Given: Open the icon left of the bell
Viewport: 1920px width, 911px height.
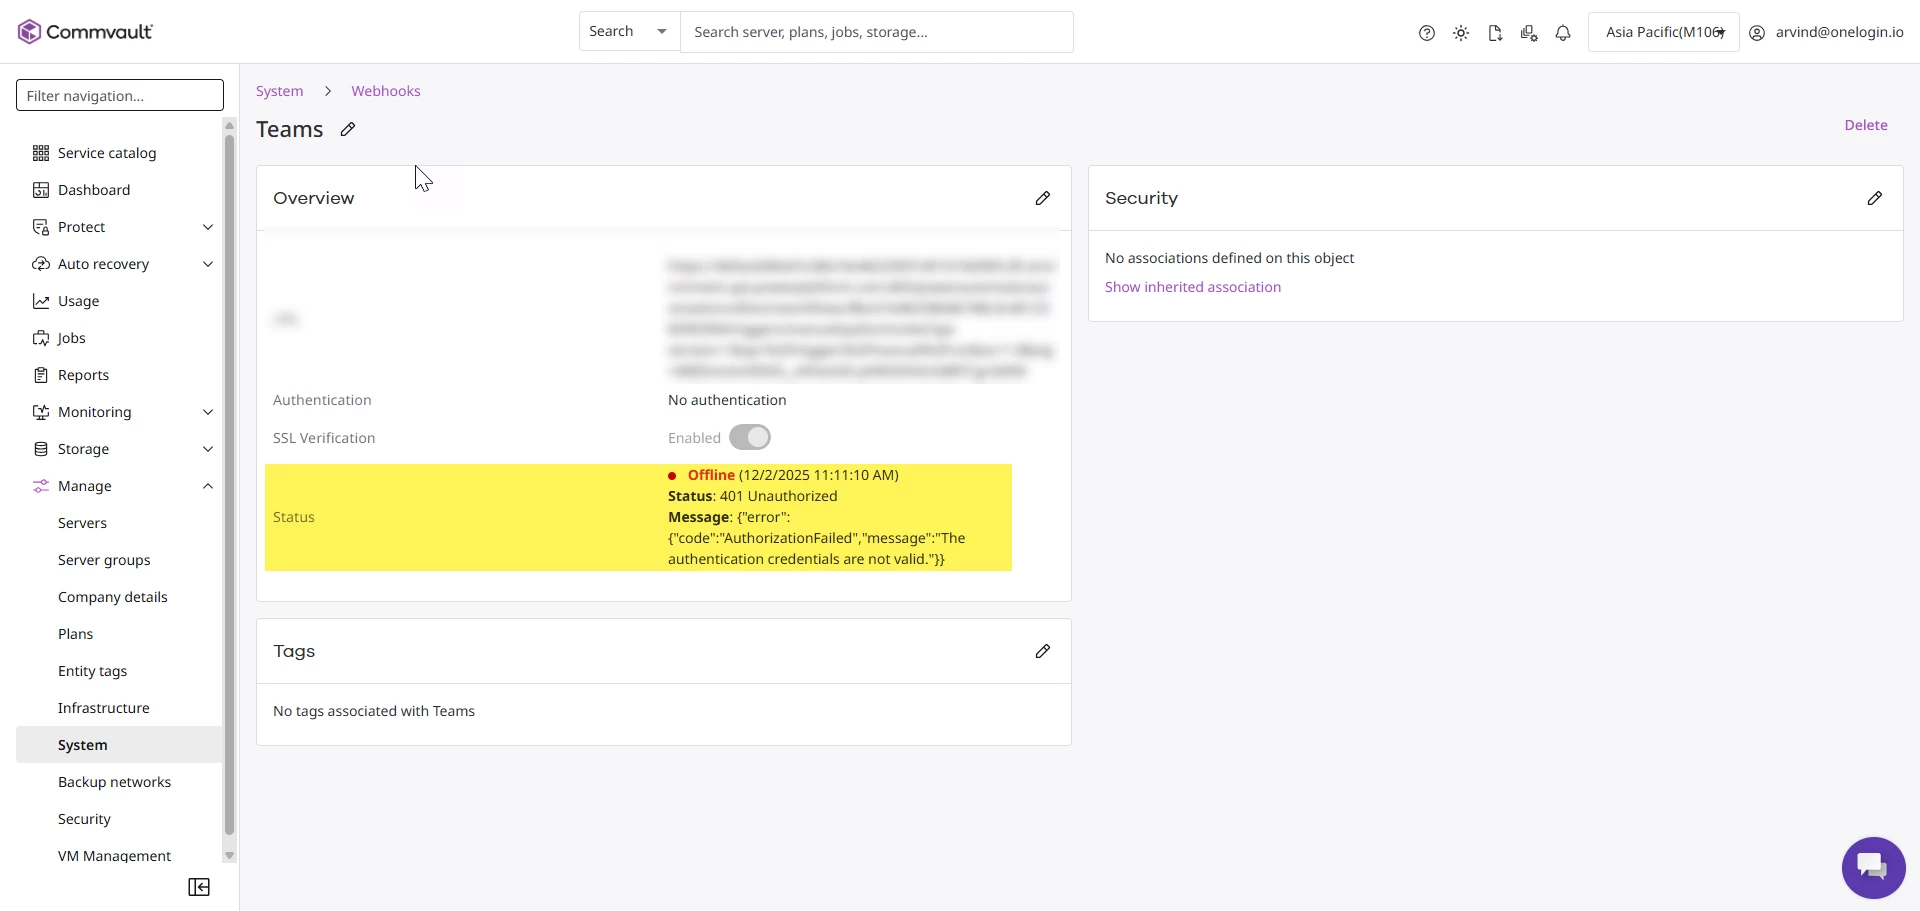Looking at the screenshot, I should click(x=1529, y=33).
